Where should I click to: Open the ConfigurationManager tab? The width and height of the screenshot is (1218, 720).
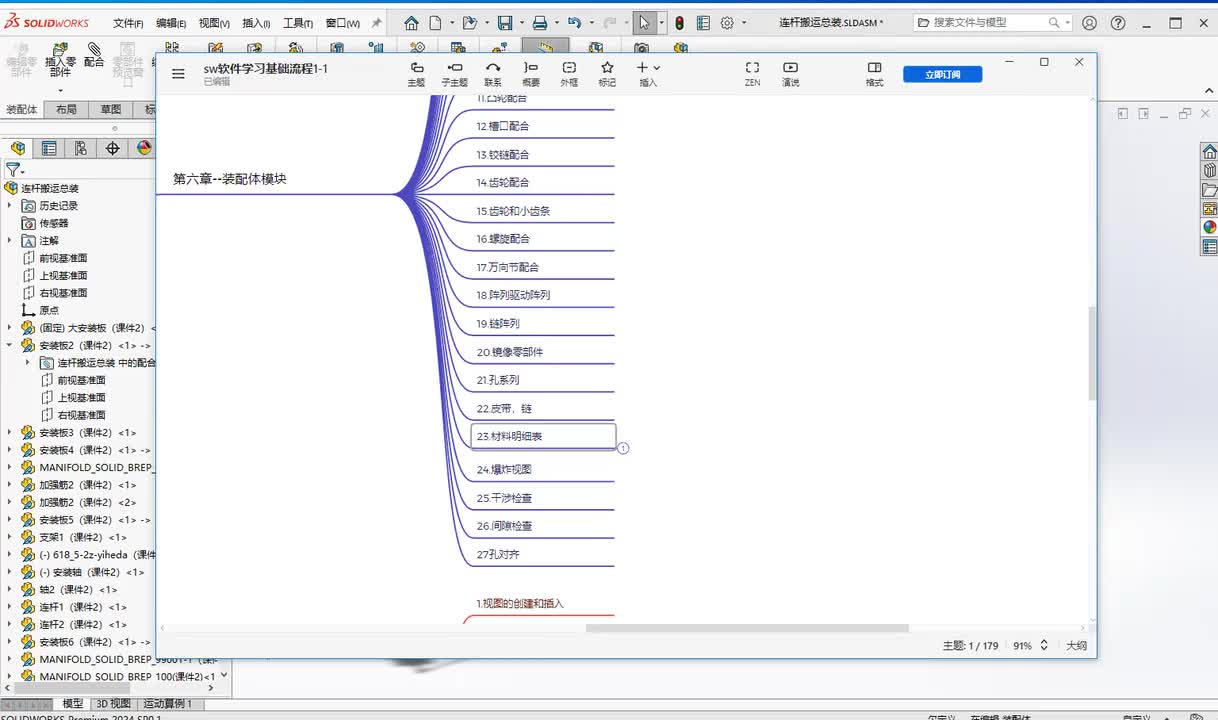tap(81, 148)
